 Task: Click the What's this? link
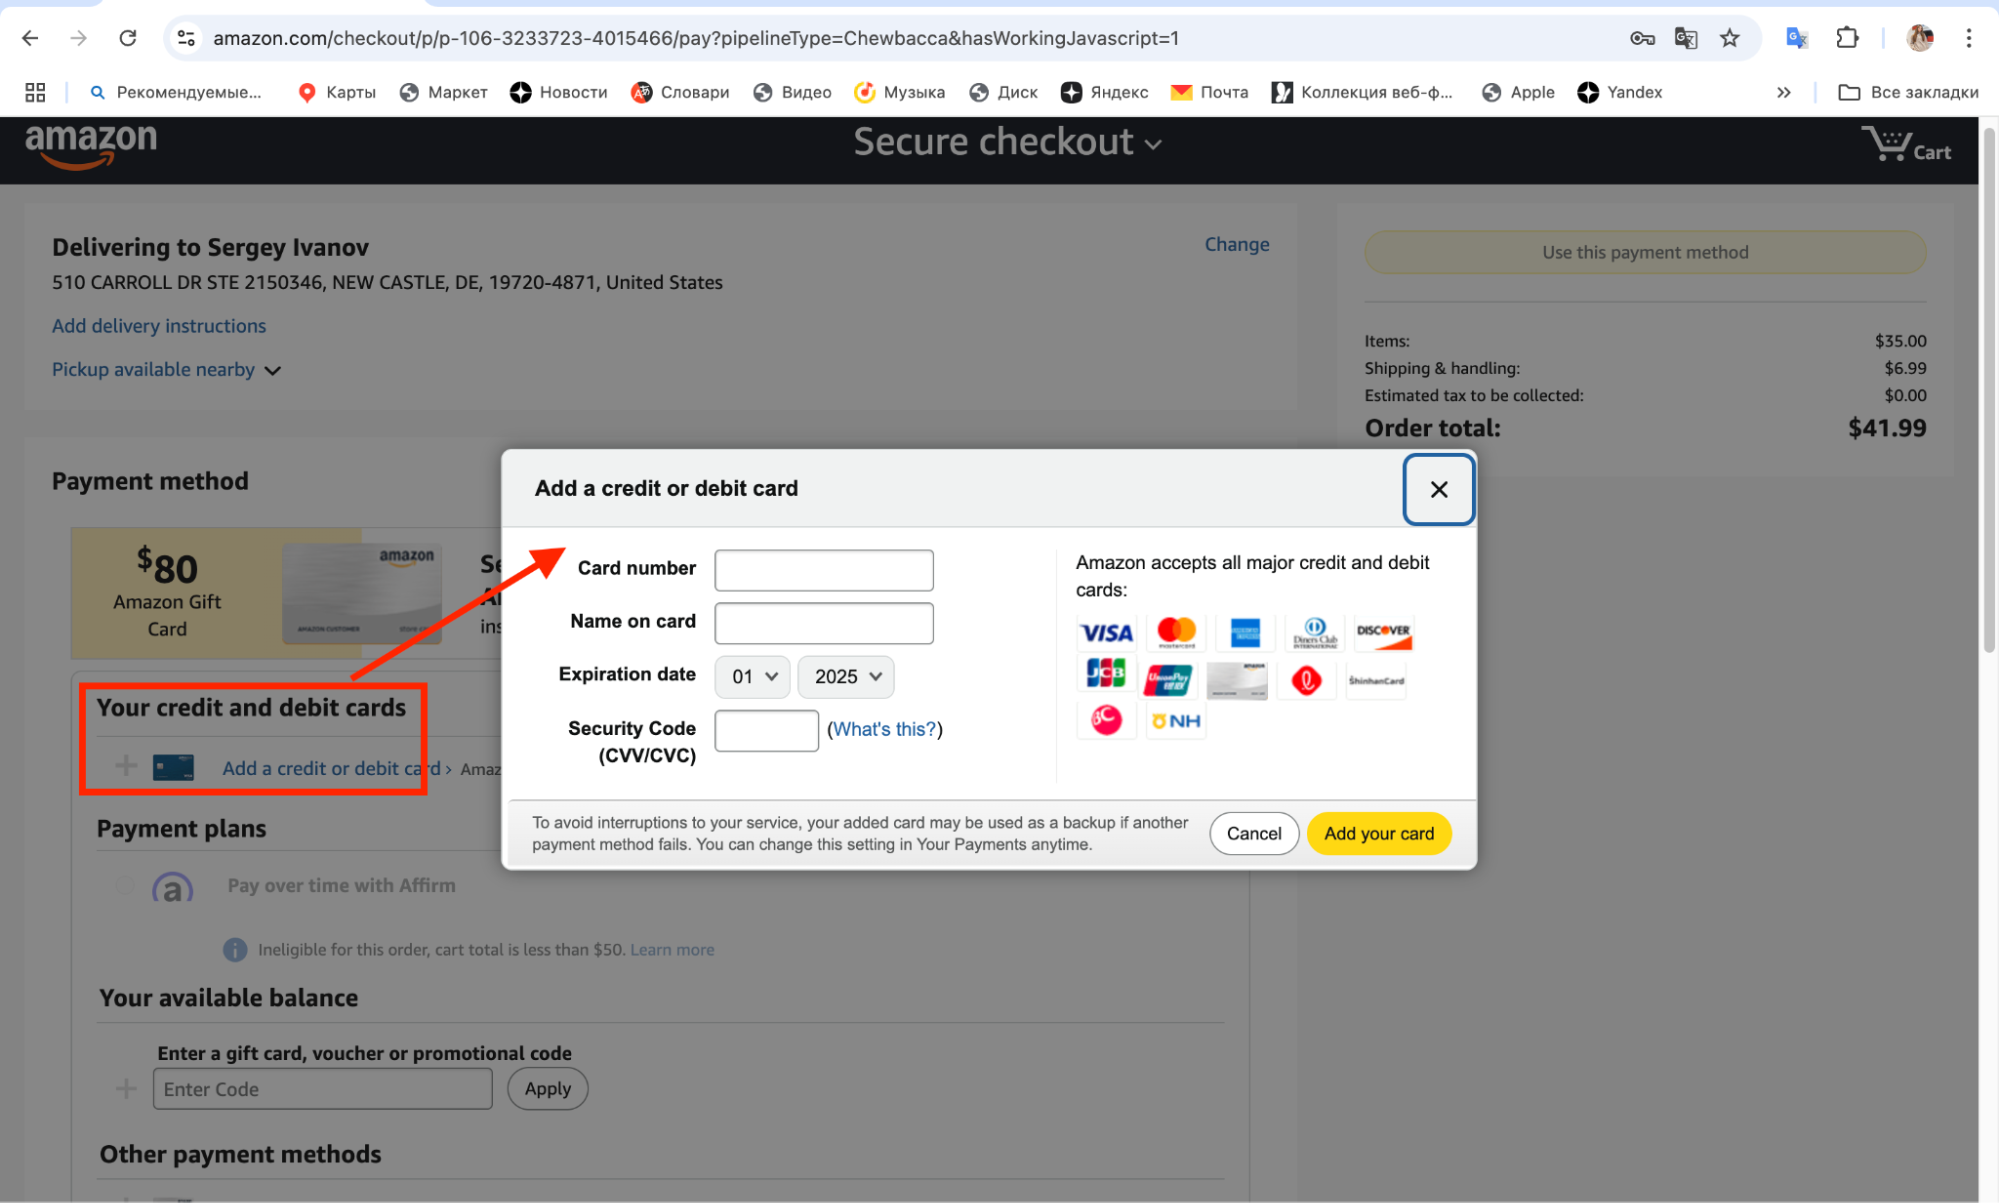[x=884, y=729]
